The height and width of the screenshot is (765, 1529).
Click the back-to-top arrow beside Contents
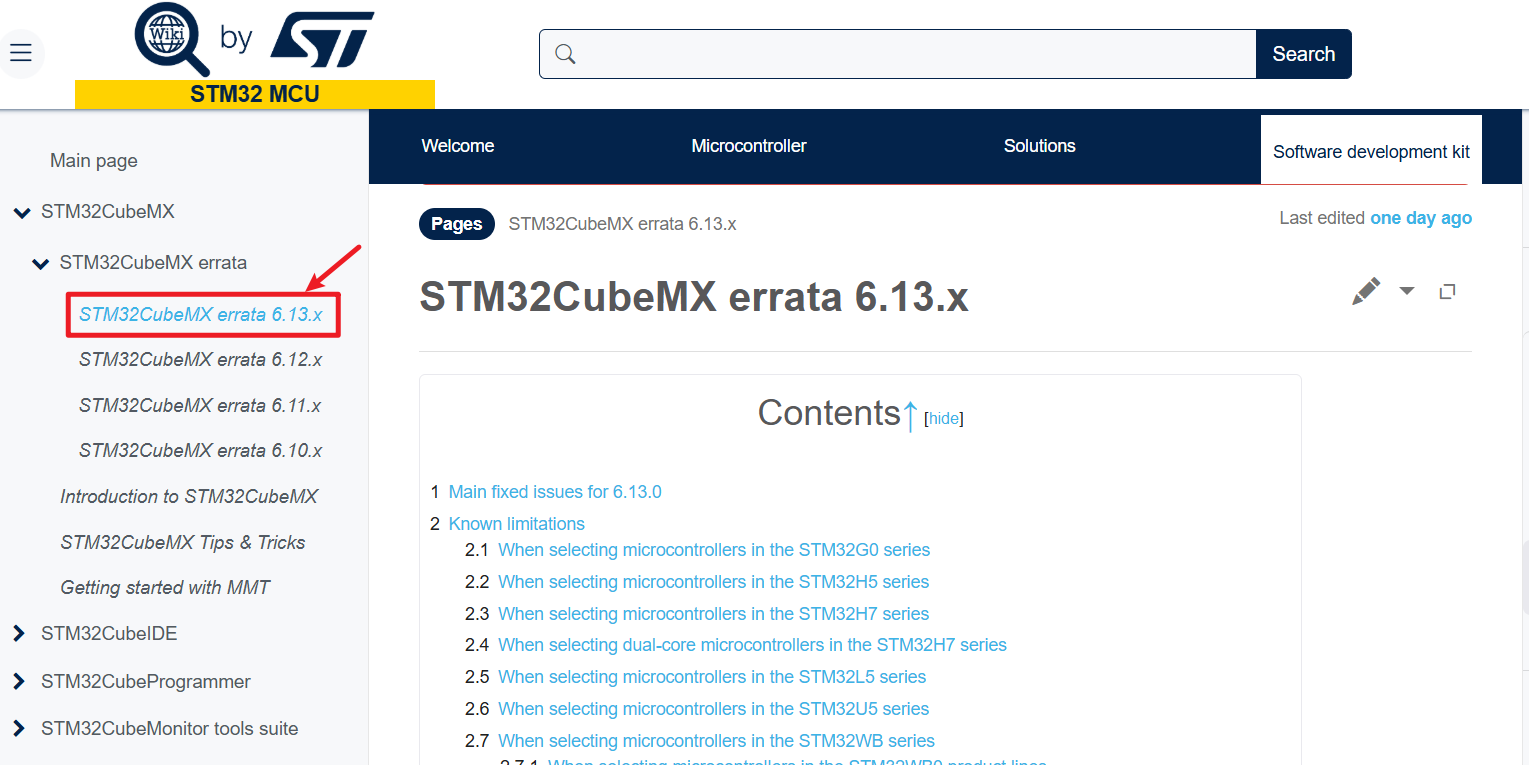click(x=910, y=411)
